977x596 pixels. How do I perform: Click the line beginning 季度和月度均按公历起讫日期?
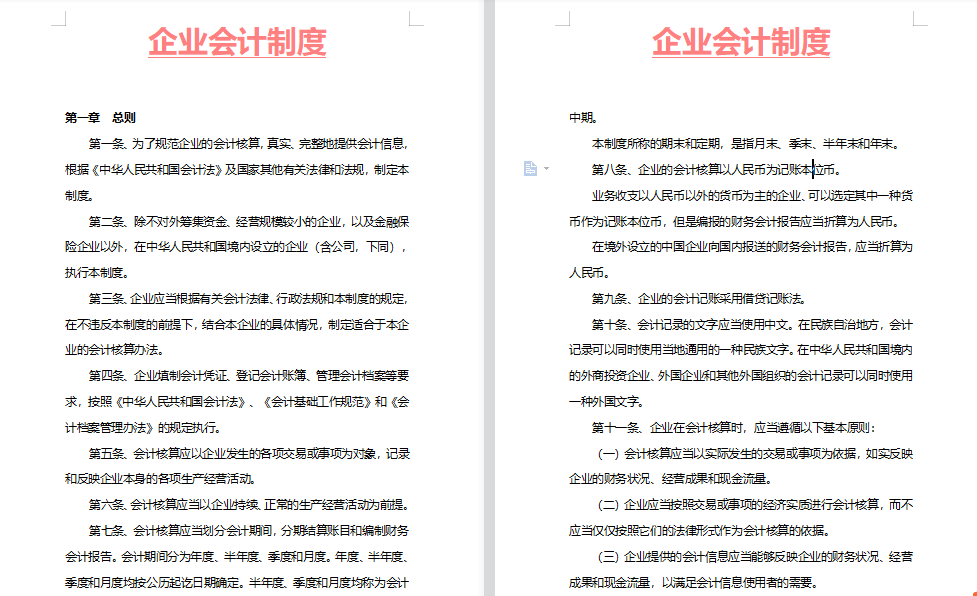237,583
